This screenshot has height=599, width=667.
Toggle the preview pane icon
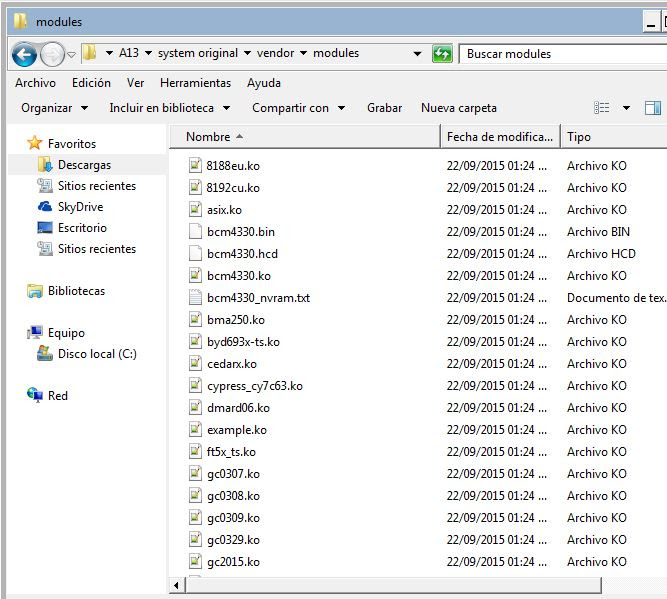[653, 108]
